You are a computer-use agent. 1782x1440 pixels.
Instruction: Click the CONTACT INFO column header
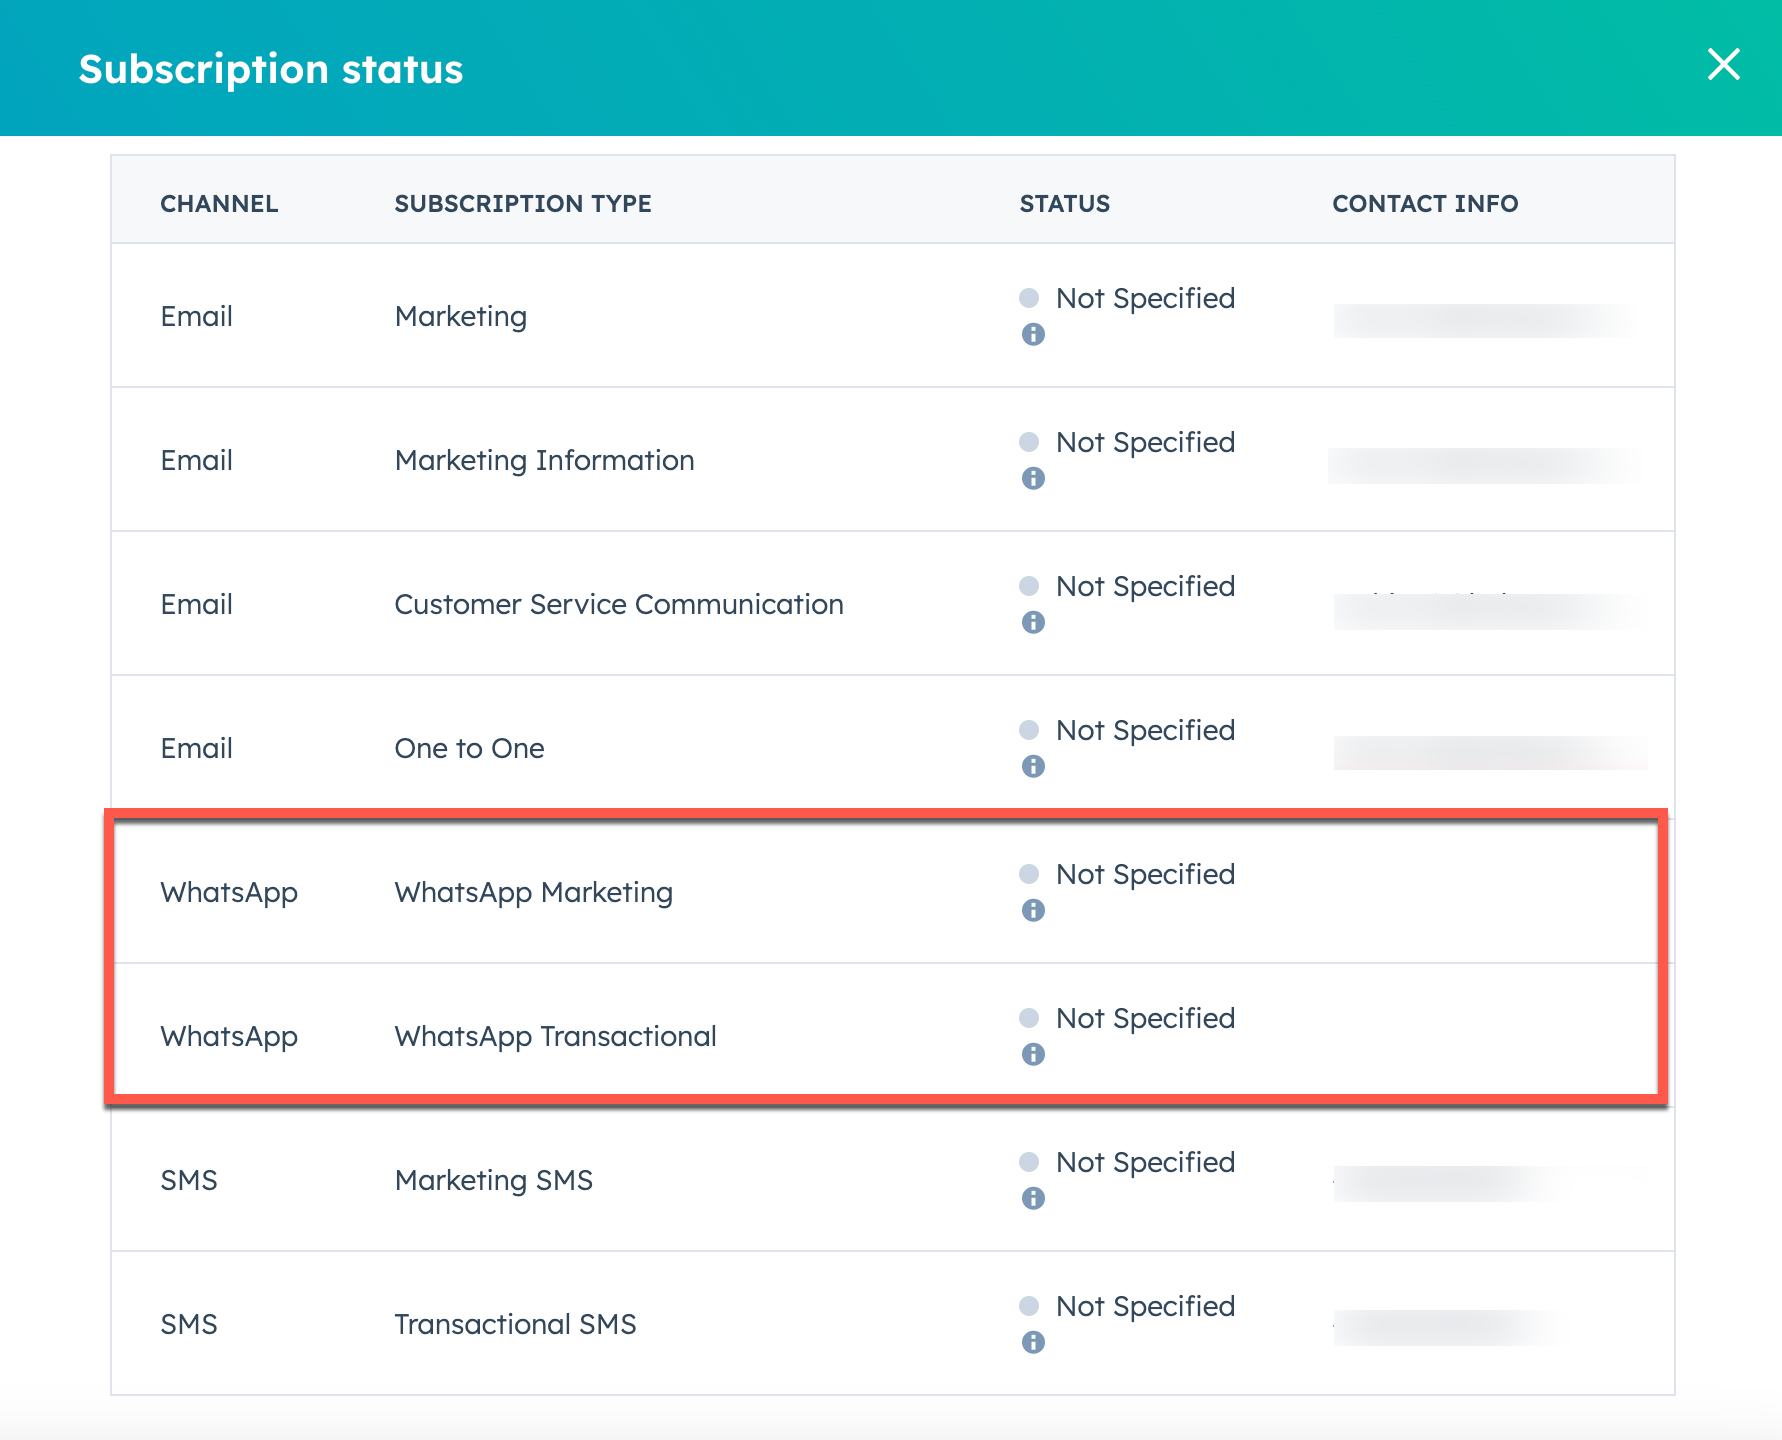click(1424, 204)
